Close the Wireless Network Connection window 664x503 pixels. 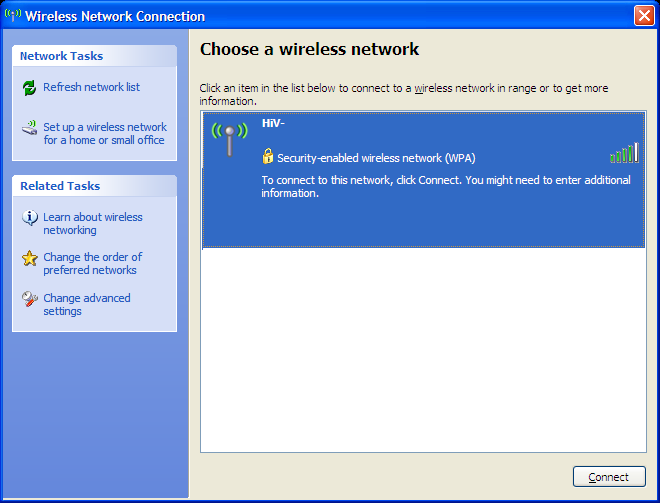tap(644, 16)
